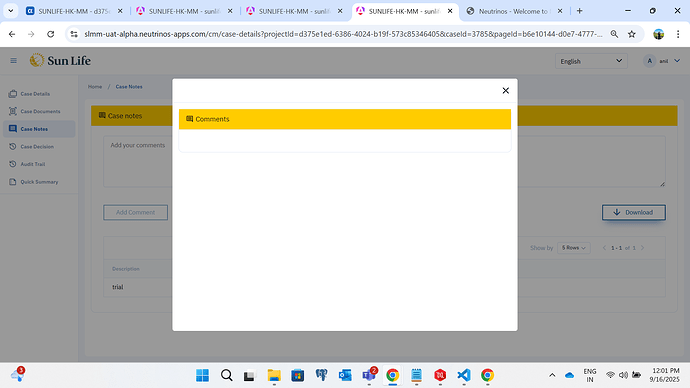
Task: Open Notepad app on taskbar
Action: (x=416, y=375)
